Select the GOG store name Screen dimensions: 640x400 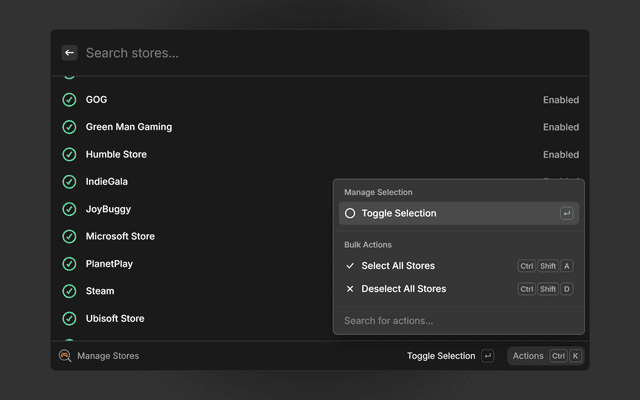96,100
